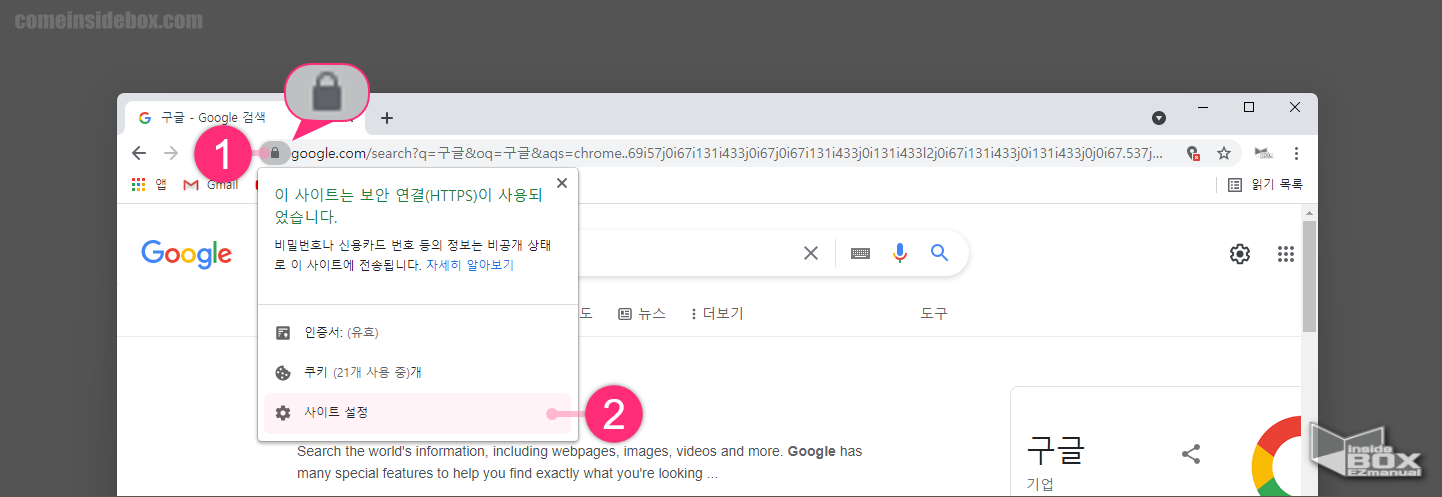Open the 앱 apps bookmark shortcut
This screenshot has height=497, width=1442.
(x=149, y=184)
